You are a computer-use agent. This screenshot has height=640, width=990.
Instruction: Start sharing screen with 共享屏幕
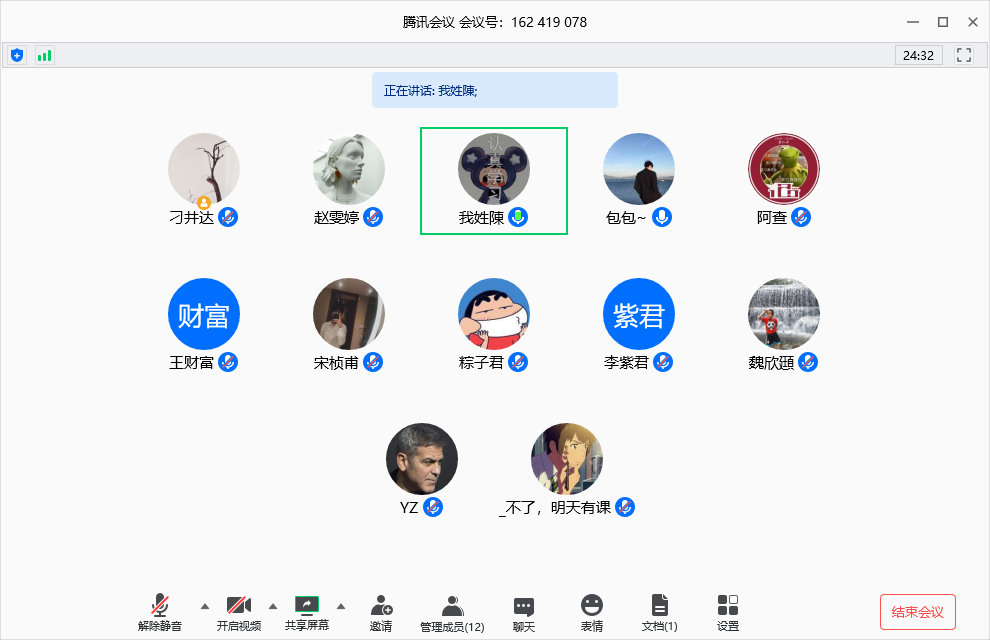306,612
